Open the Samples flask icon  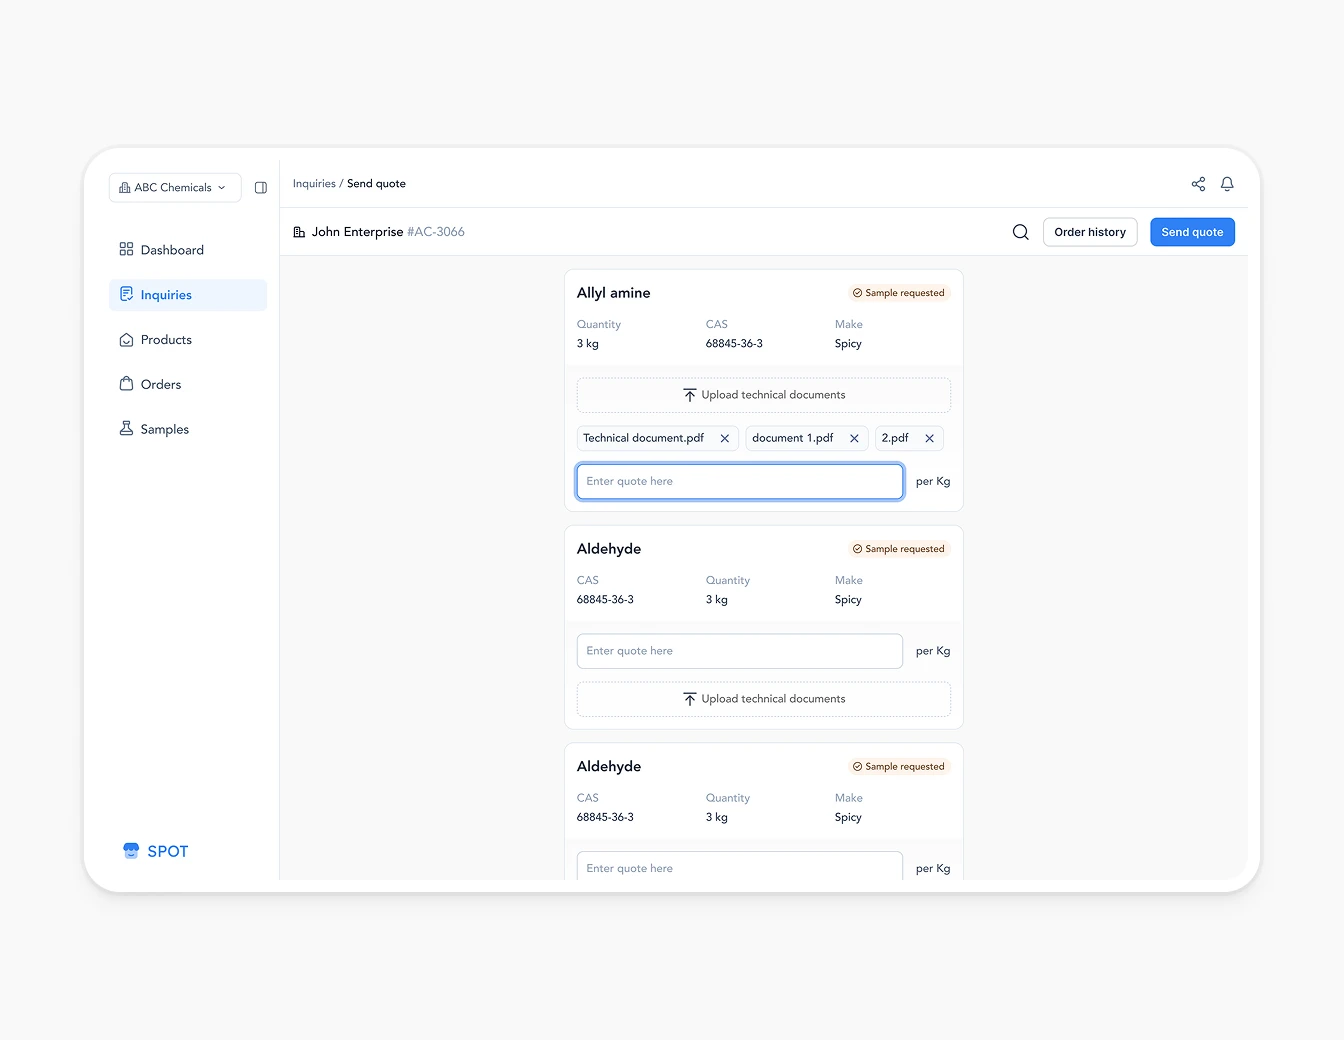click(x=126, y=428)
